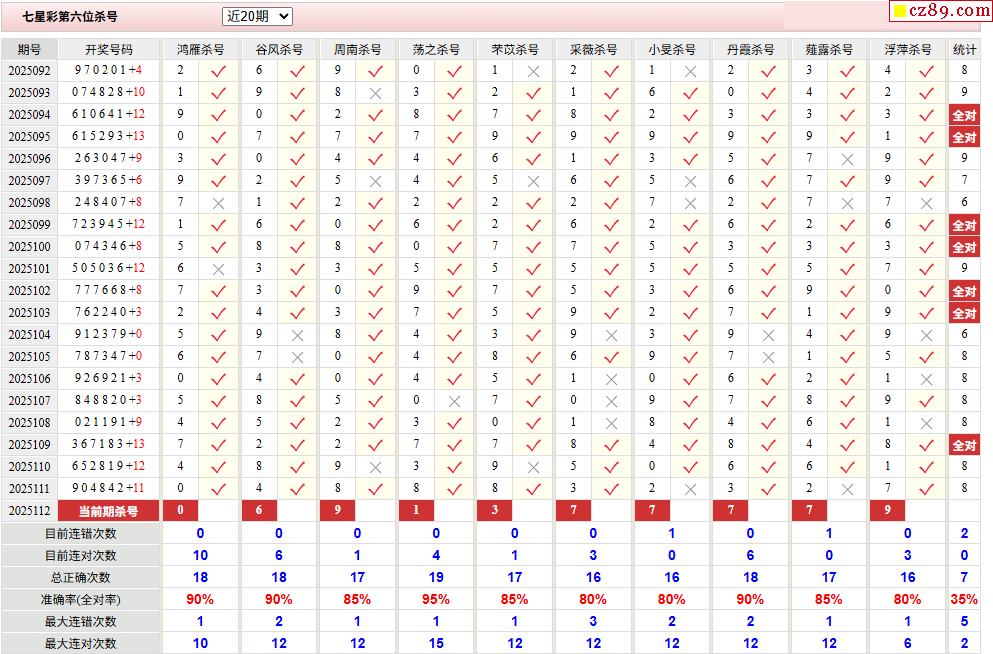Click the 周南 cross mark in row 2025097

pyautogui.click(x=376, y=181)
